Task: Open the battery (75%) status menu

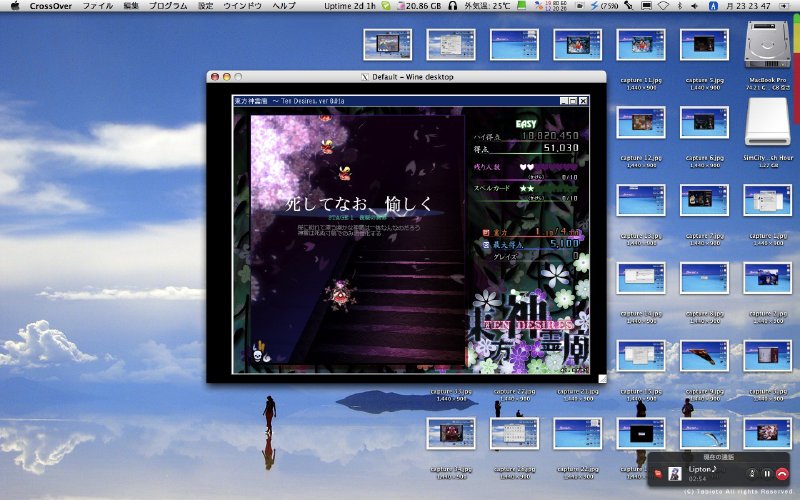Action: pos(604,6)
